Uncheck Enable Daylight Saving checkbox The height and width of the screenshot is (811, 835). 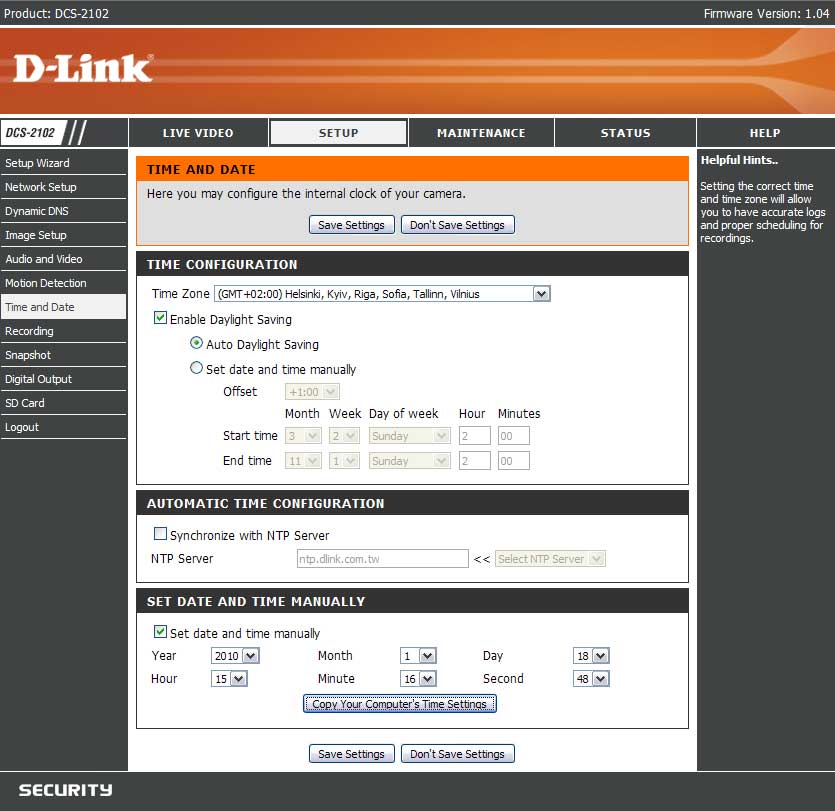coord(160,319)
